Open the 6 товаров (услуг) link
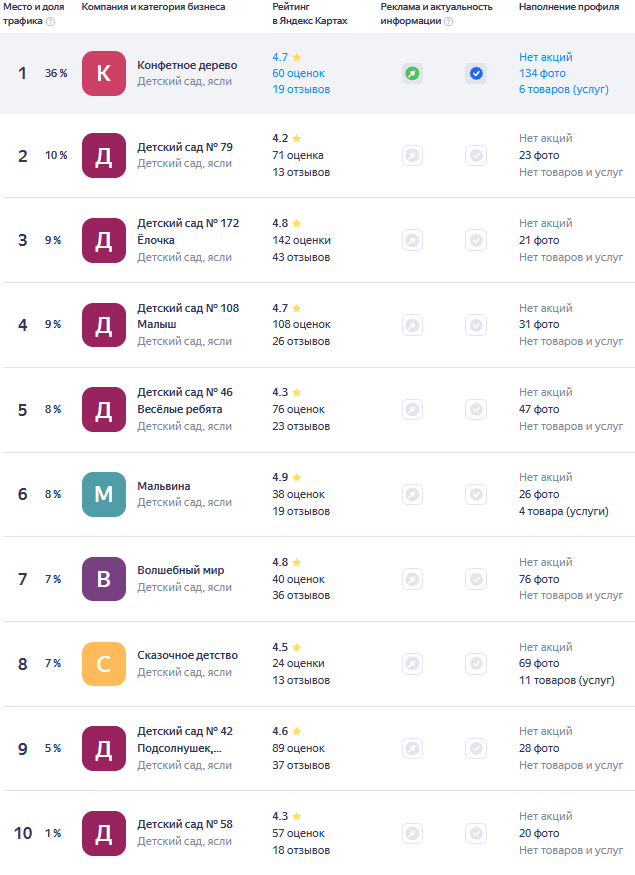635x875 pixels. (x=564, y=89)
